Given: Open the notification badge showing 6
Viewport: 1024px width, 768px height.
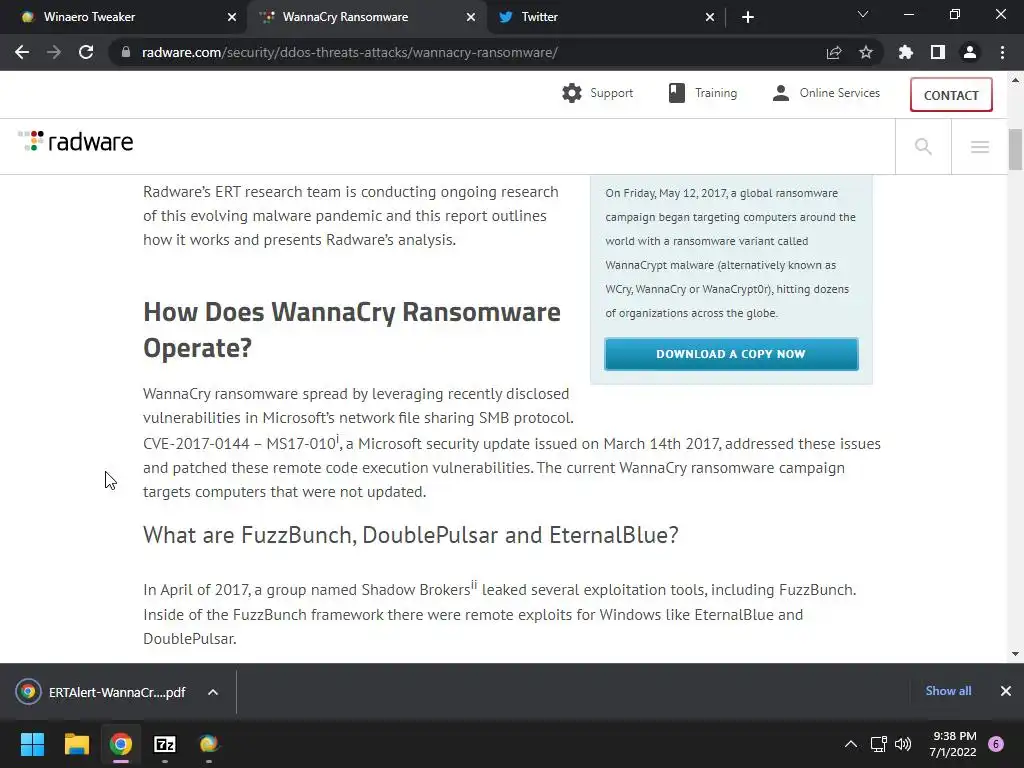Looking at the screenshot, I should click(x=996, y=744).
